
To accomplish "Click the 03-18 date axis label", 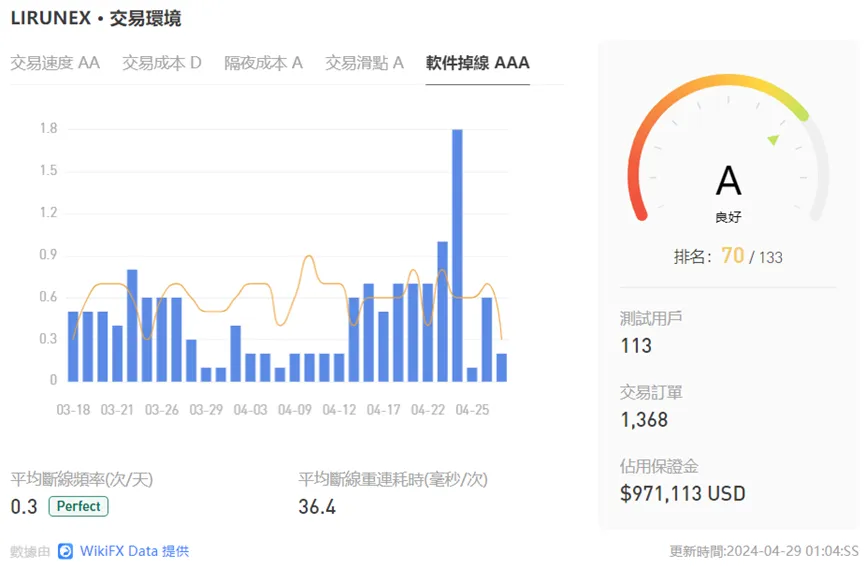I will 73,410.
